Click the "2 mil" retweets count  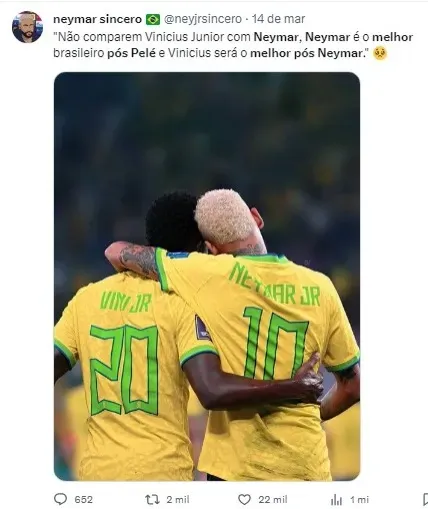click(178, 499)
